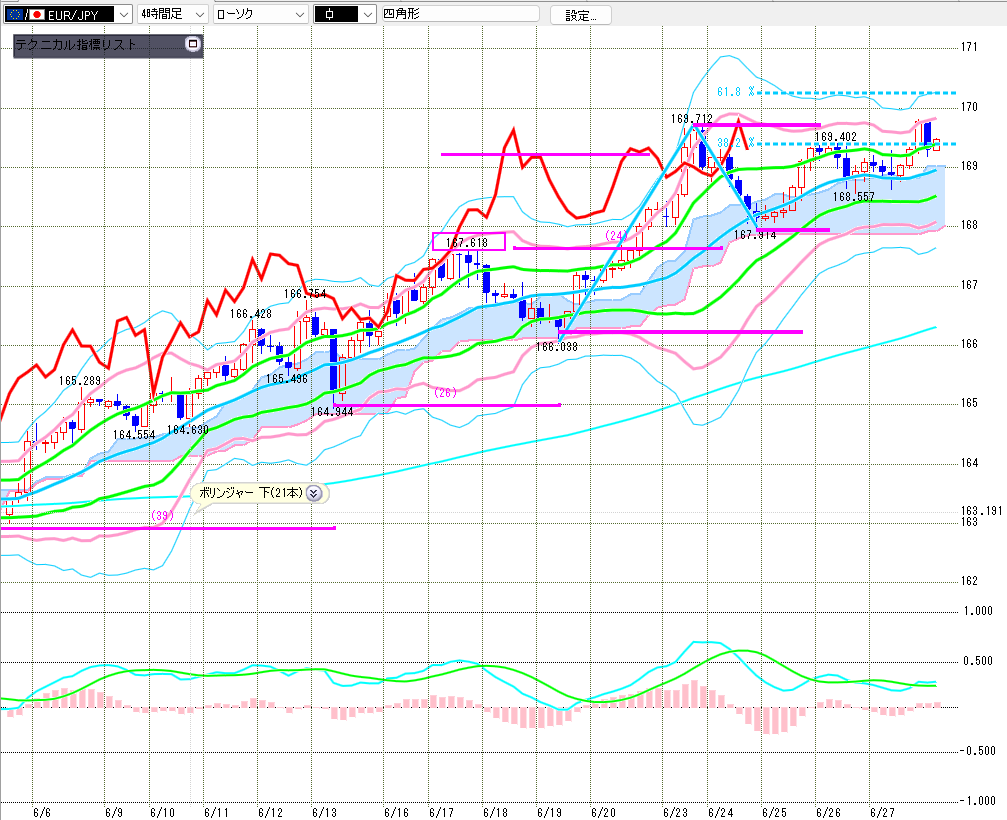Click the (39) magenta count label

162,516
